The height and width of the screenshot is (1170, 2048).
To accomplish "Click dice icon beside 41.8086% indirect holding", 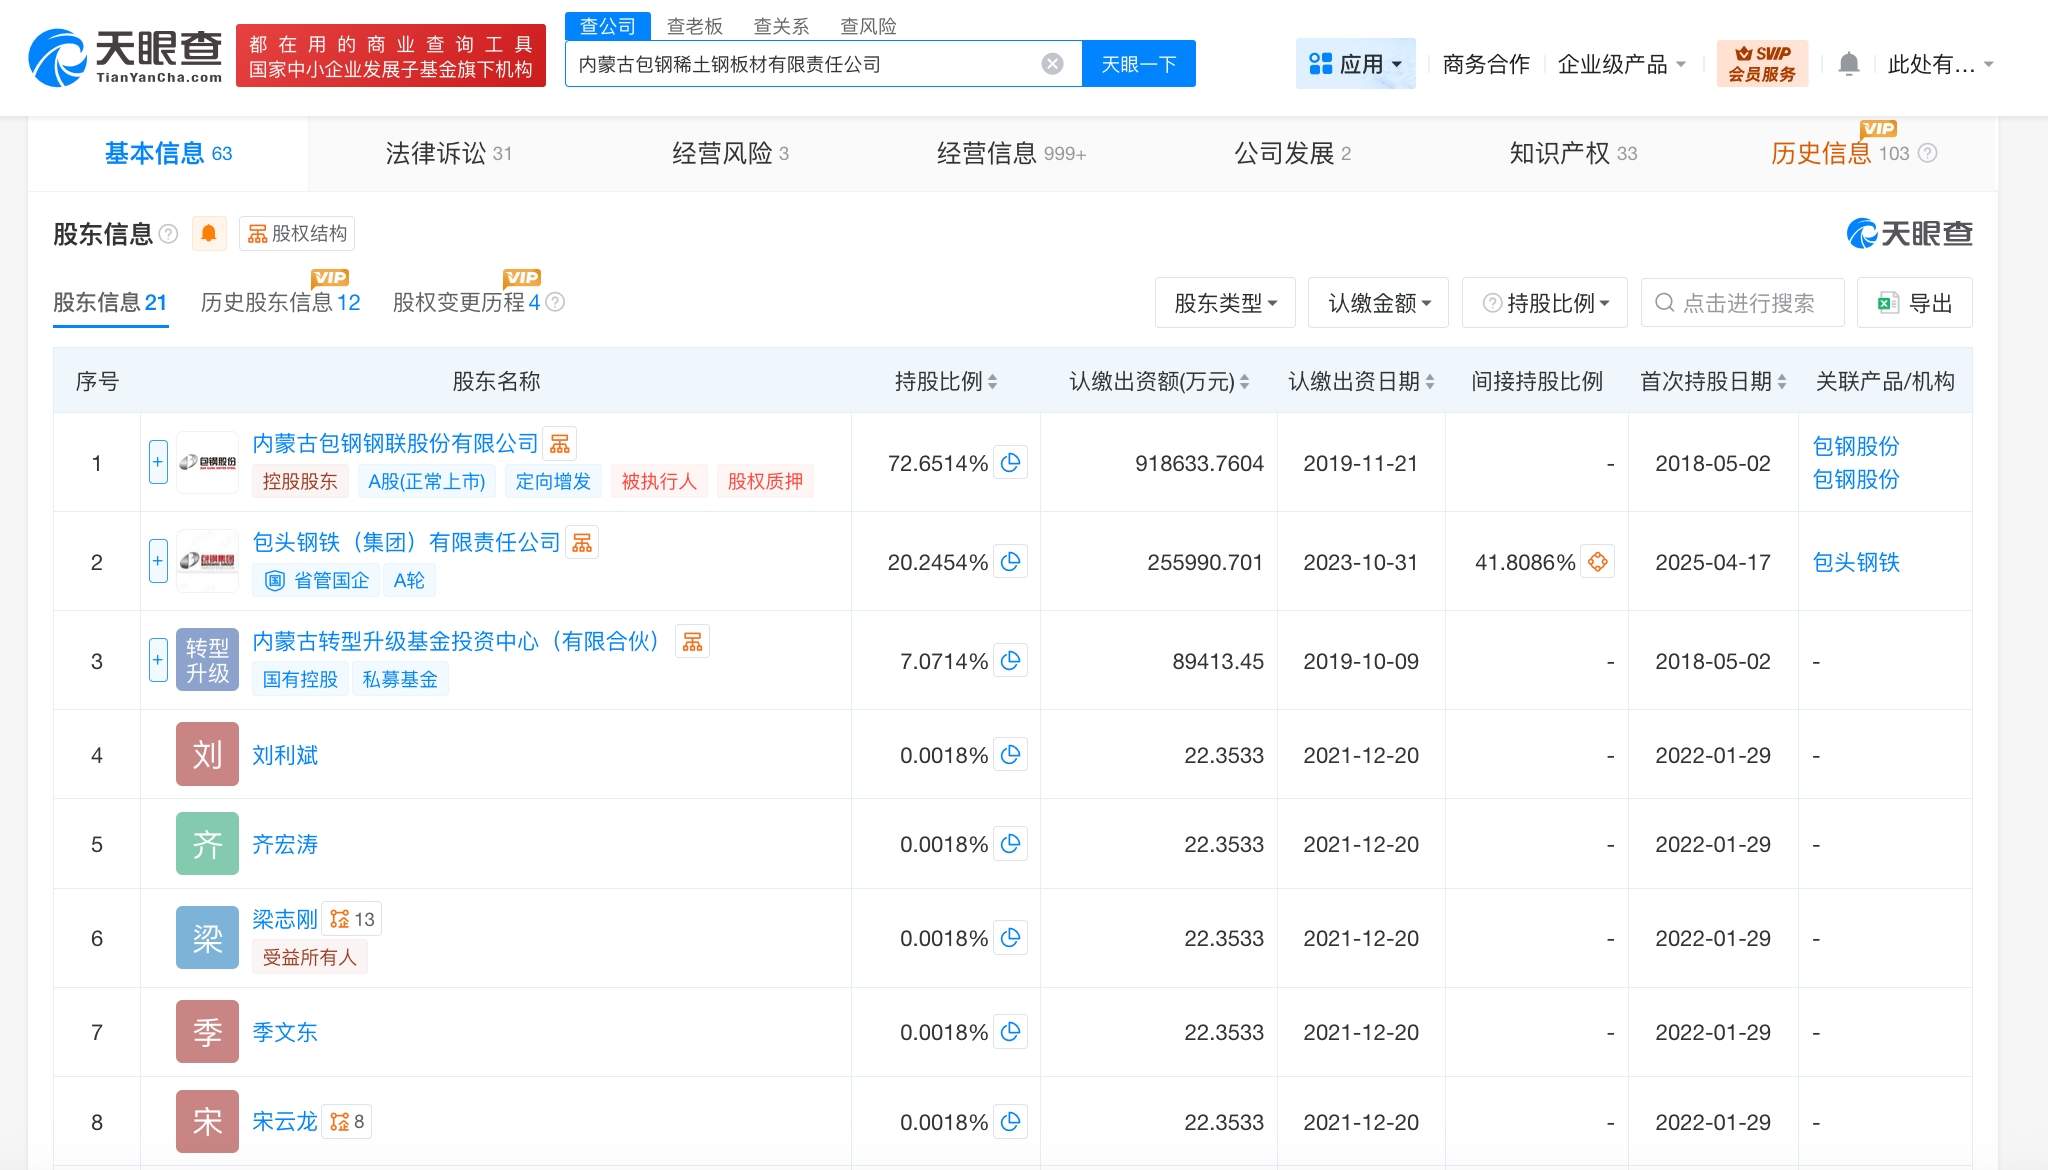I will tap(1597, 561).
